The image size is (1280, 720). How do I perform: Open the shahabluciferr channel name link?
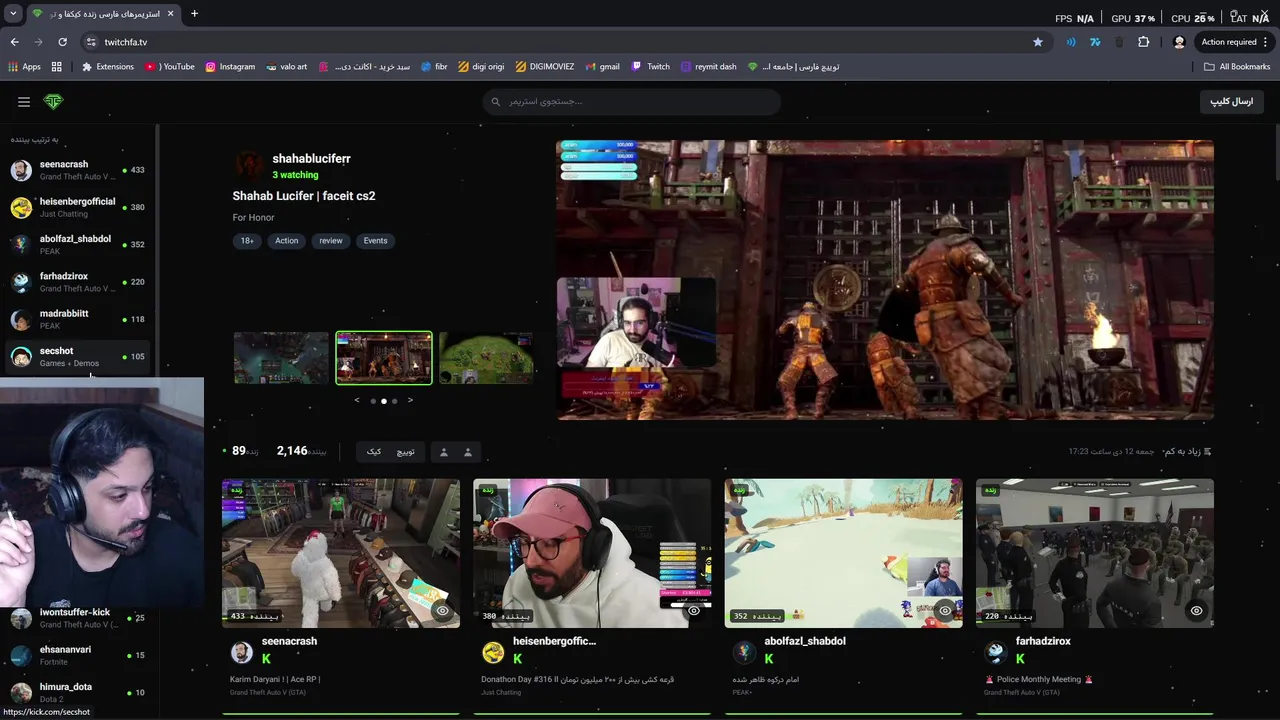click(311, 158)
